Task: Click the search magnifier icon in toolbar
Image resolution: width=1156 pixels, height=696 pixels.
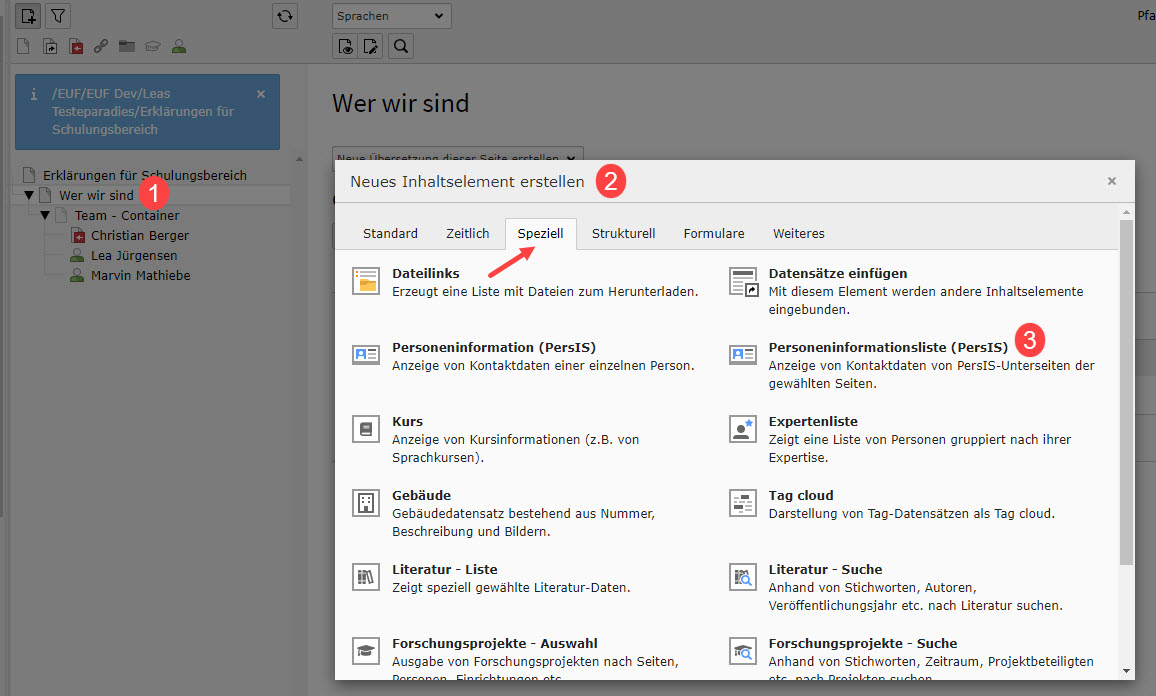Action: [400, 46]
